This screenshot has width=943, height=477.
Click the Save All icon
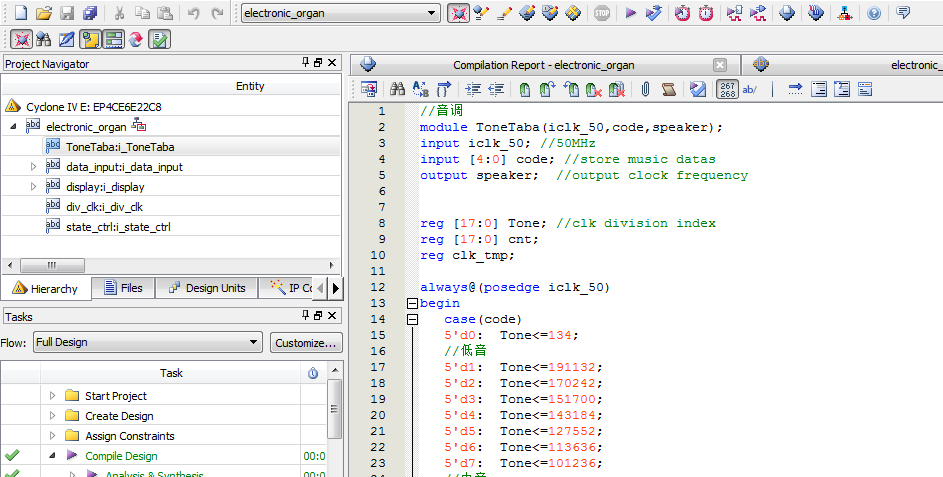click(90, 13)
